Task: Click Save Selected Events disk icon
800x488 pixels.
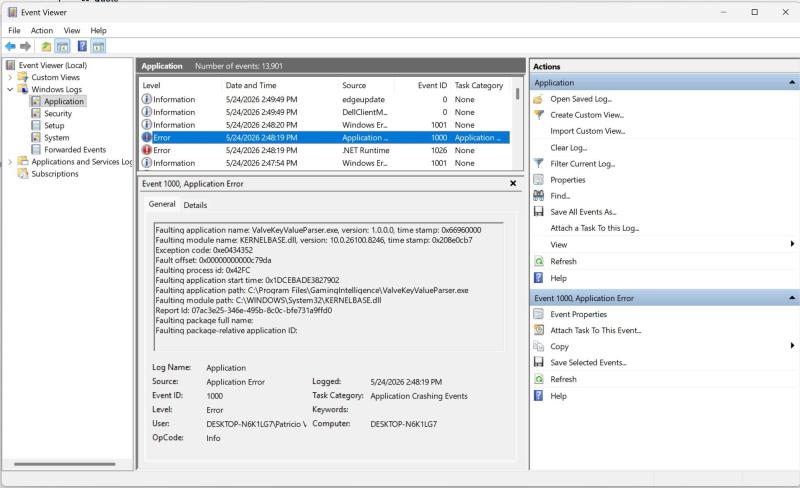Action: point(538,362)
